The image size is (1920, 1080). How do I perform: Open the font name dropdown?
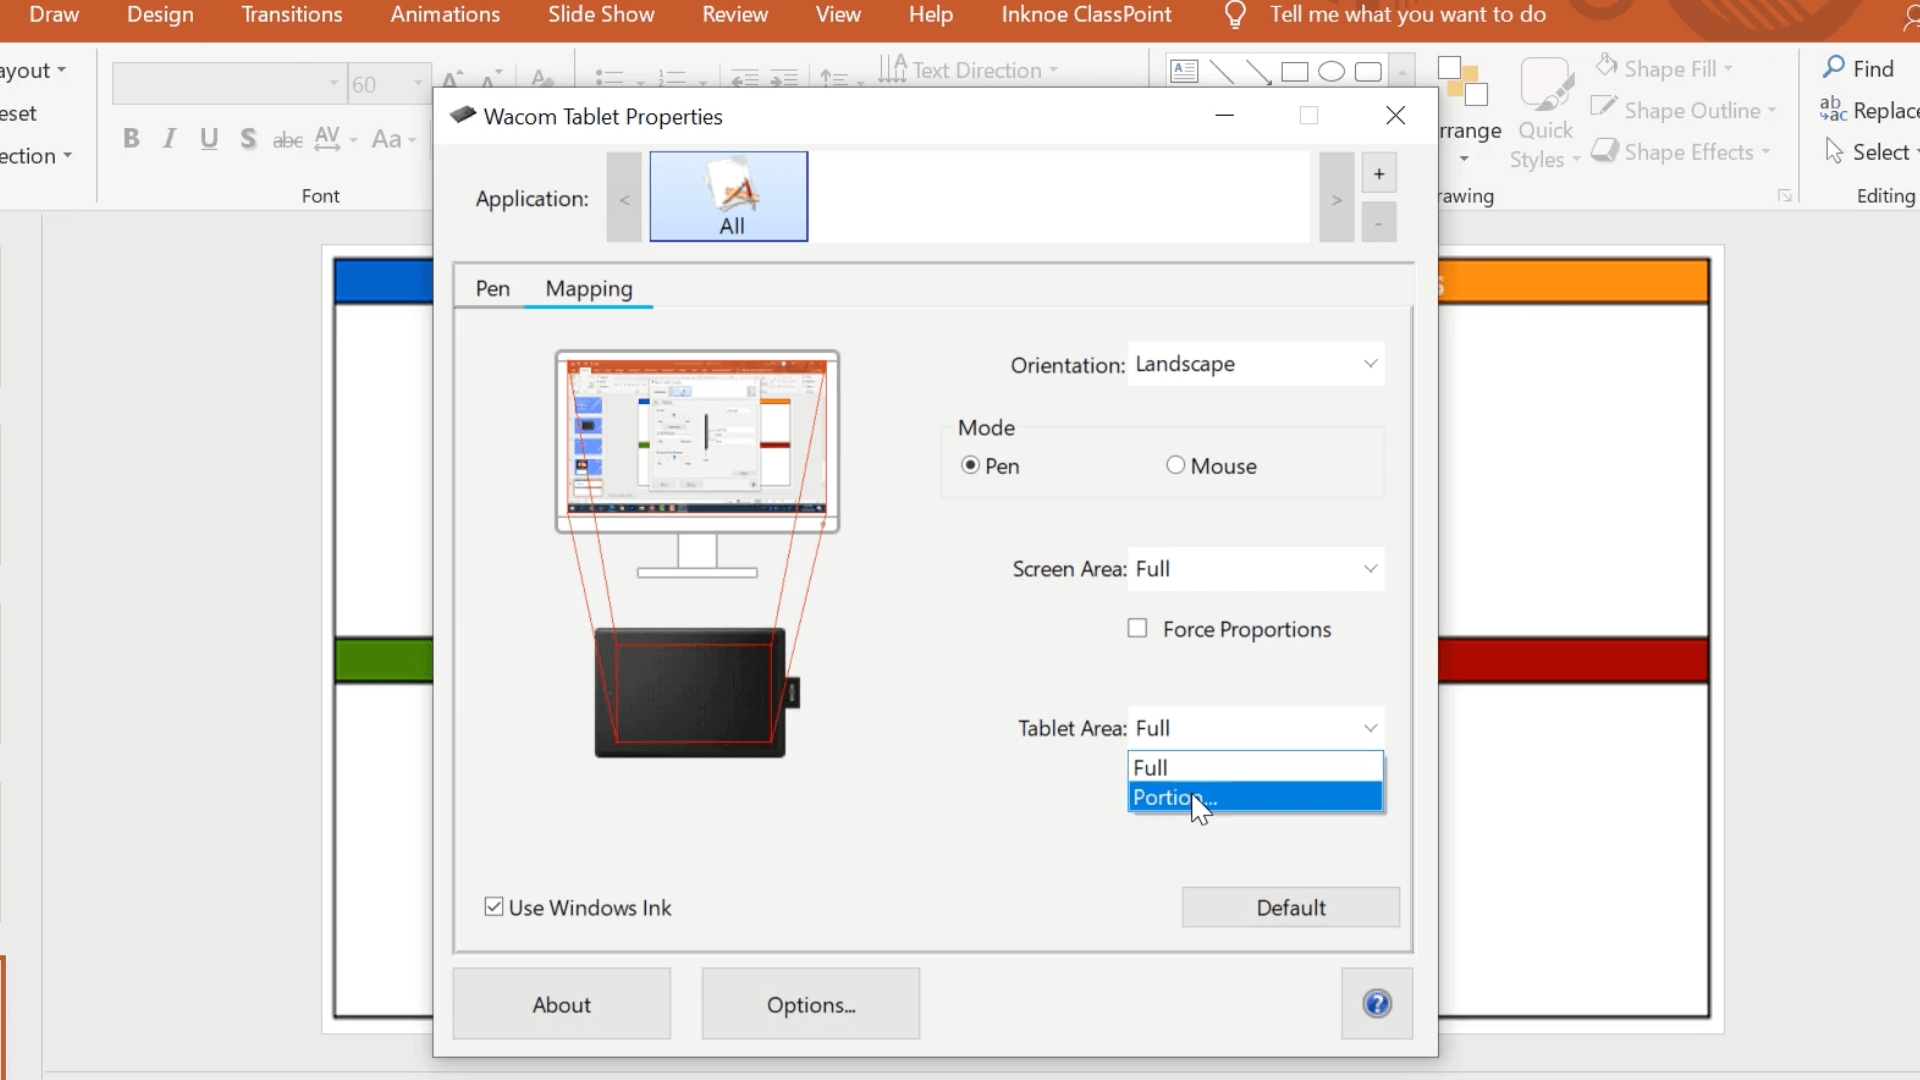point(334,84)
